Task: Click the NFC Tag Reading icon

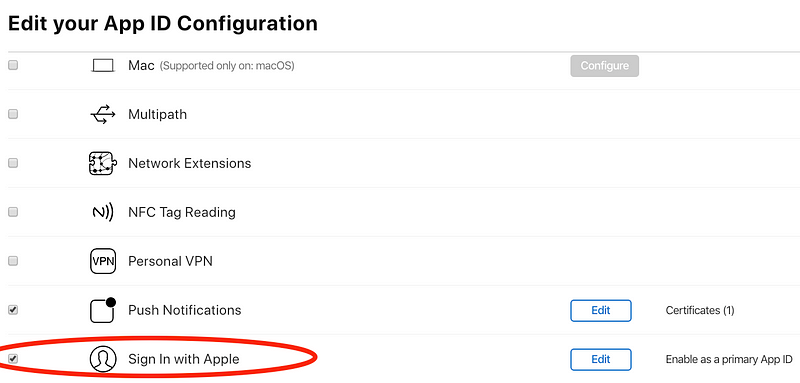Action: coord(103,212)
